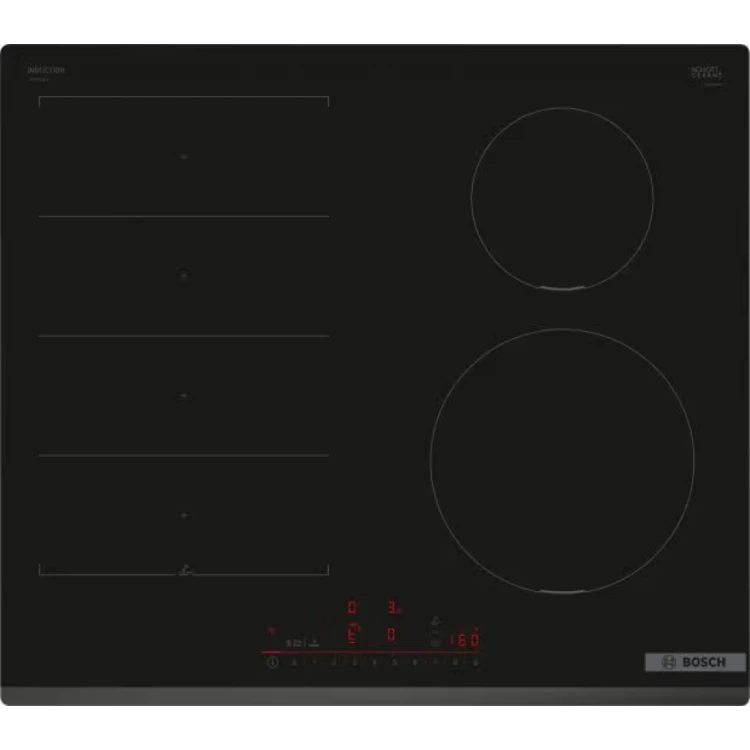The image size is (750, 750).
Task: Select the top-left heat display showing 0
Action: pos(351,607)
